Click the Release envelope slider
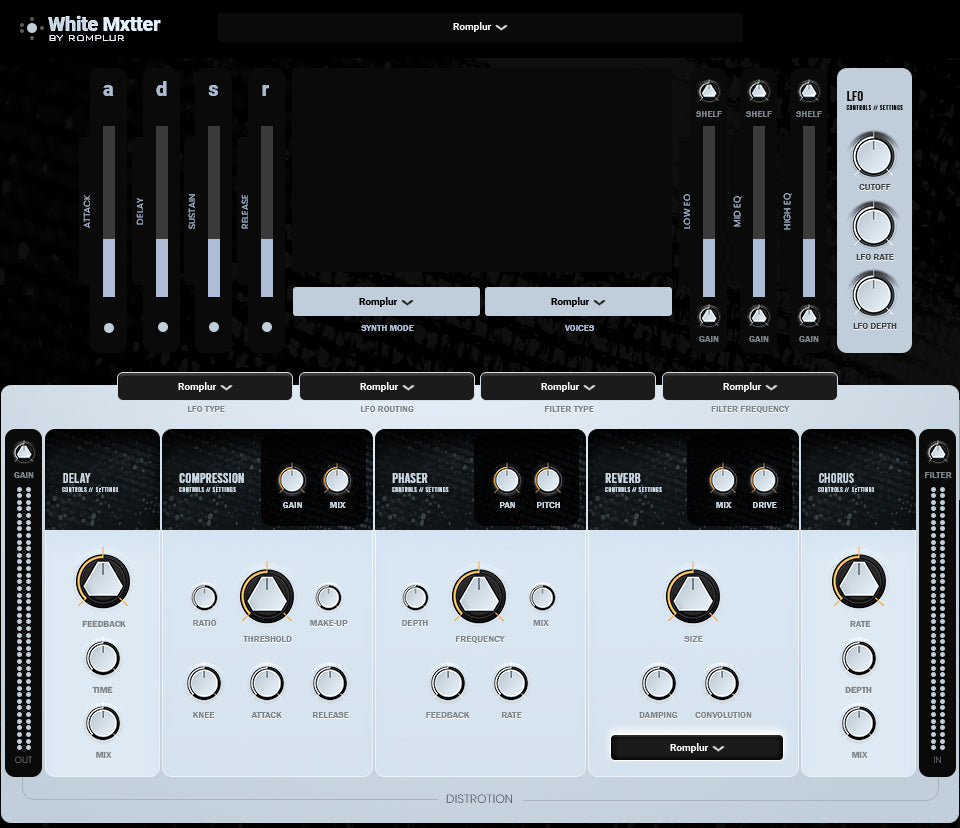 [267, 211]
